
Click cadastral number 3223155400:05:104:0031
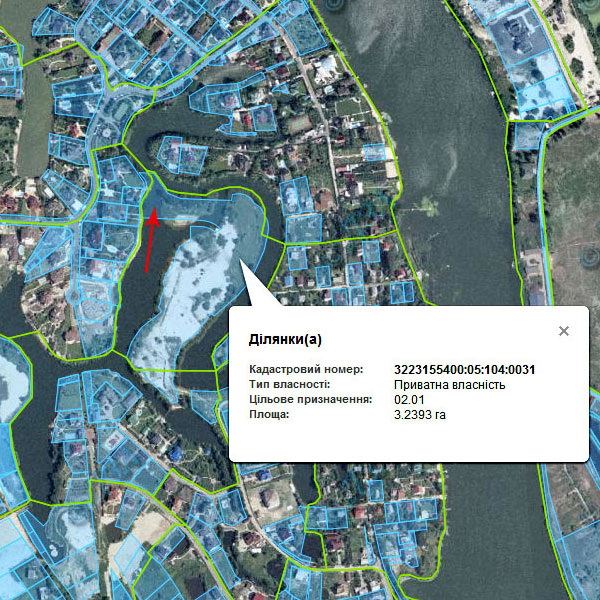pyautogui.click(x=465, y=370)
